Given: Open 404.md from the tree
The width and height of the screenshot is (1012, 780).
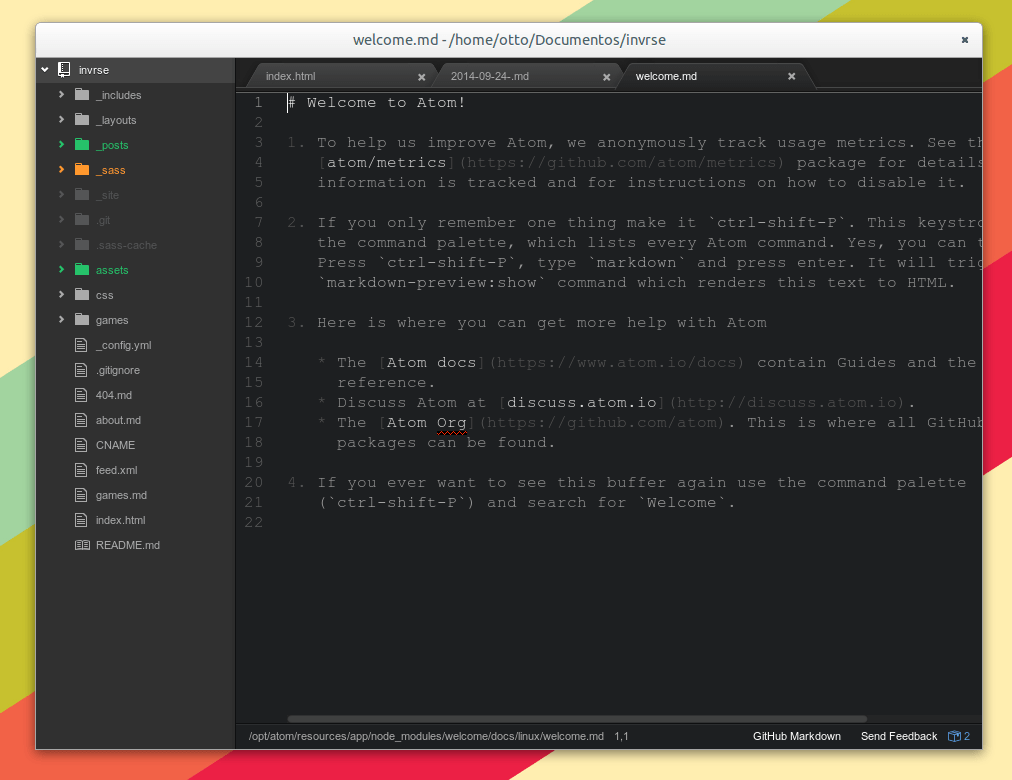Looking at the screenshot, I should pyautogui.click(x=114, y=395).
